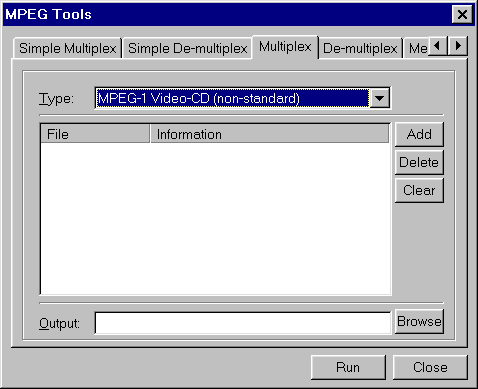Screen dimensions: 478x389
Task: Click the File column header
Action: (x=95, y=134)
